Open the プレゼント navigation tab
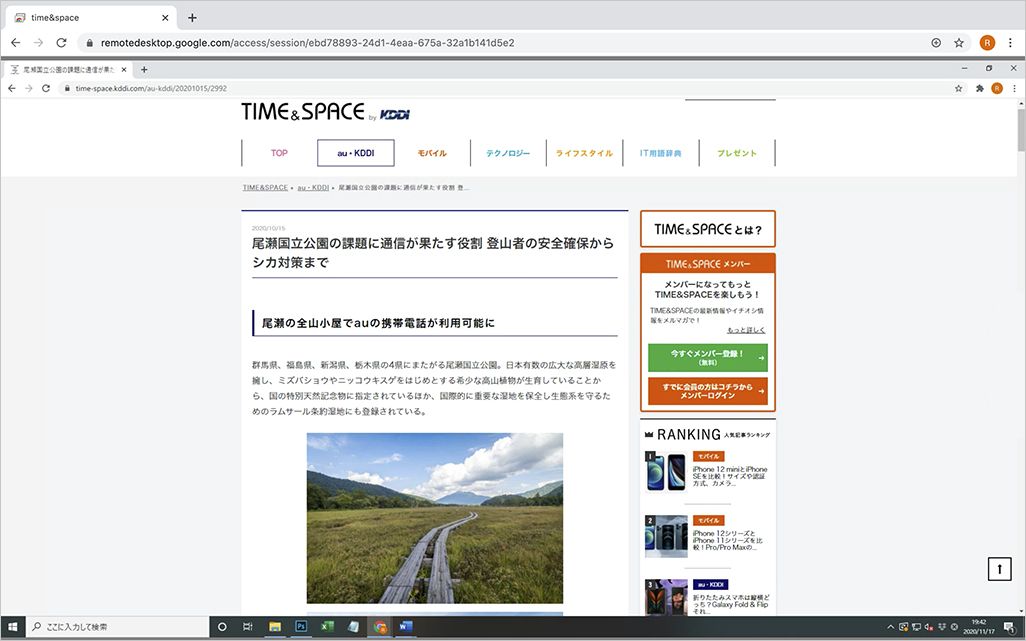1026x641 pixels. (737, 153)
